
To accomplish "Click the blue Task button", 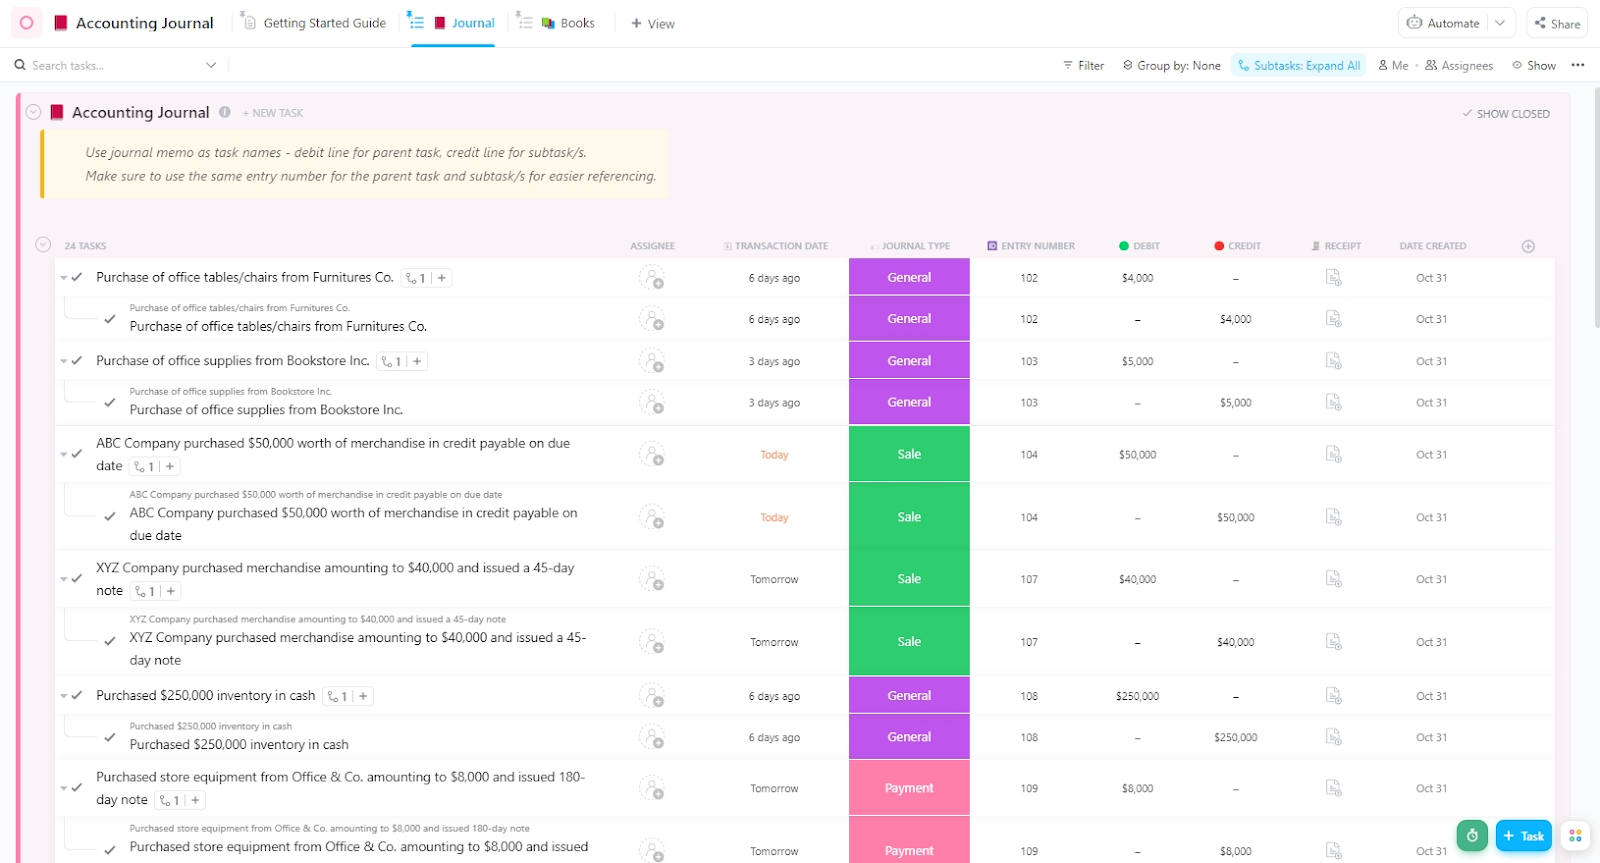I will (1523, 836).
